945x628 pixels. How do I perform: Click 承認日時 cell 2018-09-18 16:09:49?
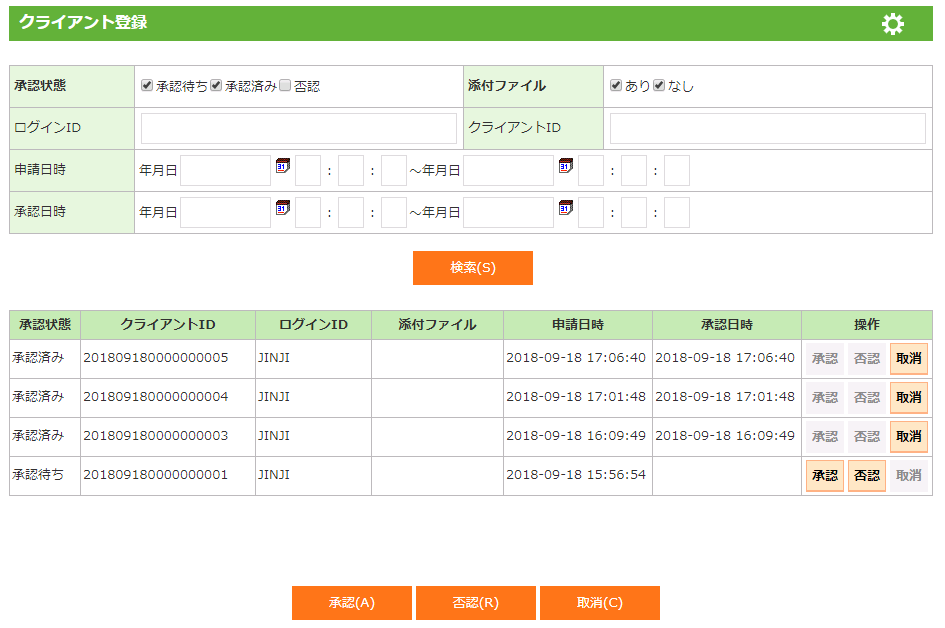[x=725, y=436]
